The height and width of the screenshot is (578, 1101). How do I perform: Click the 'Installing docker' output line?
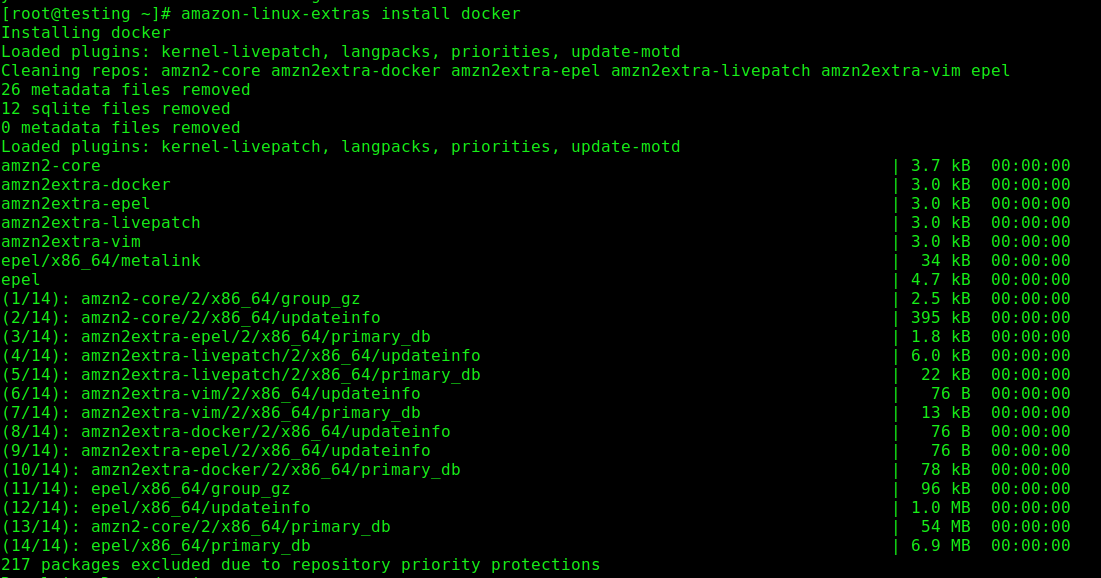[86, 33]
